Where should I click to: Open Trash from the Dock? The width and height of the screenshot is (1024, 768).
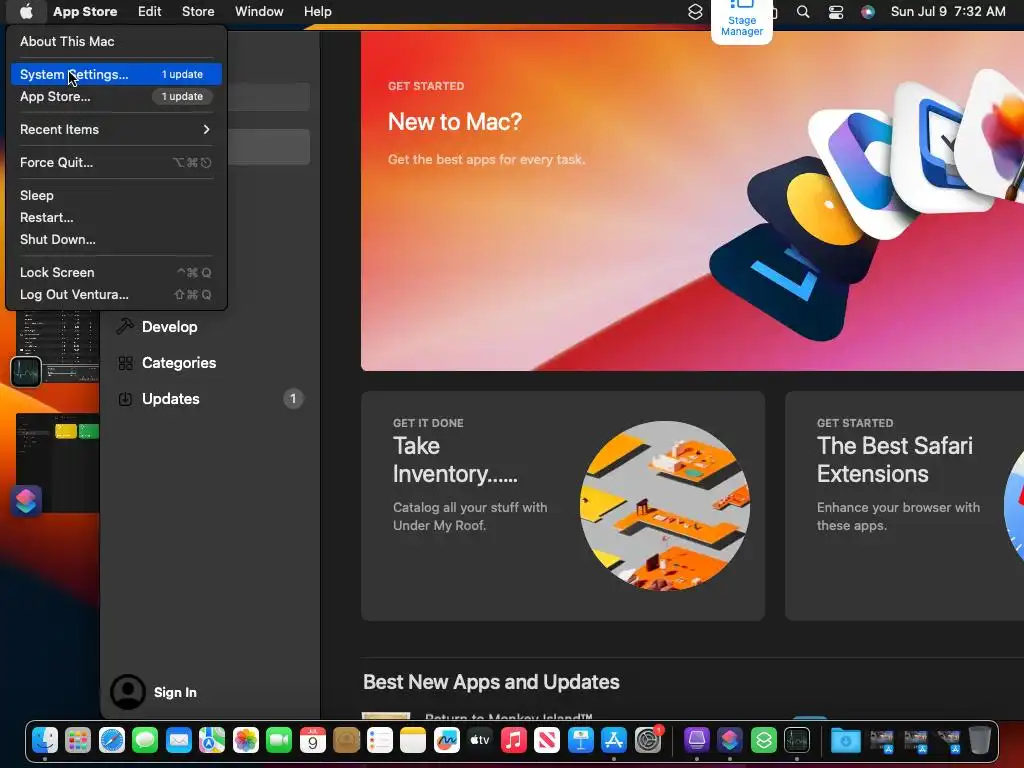[x=980, y=740]
